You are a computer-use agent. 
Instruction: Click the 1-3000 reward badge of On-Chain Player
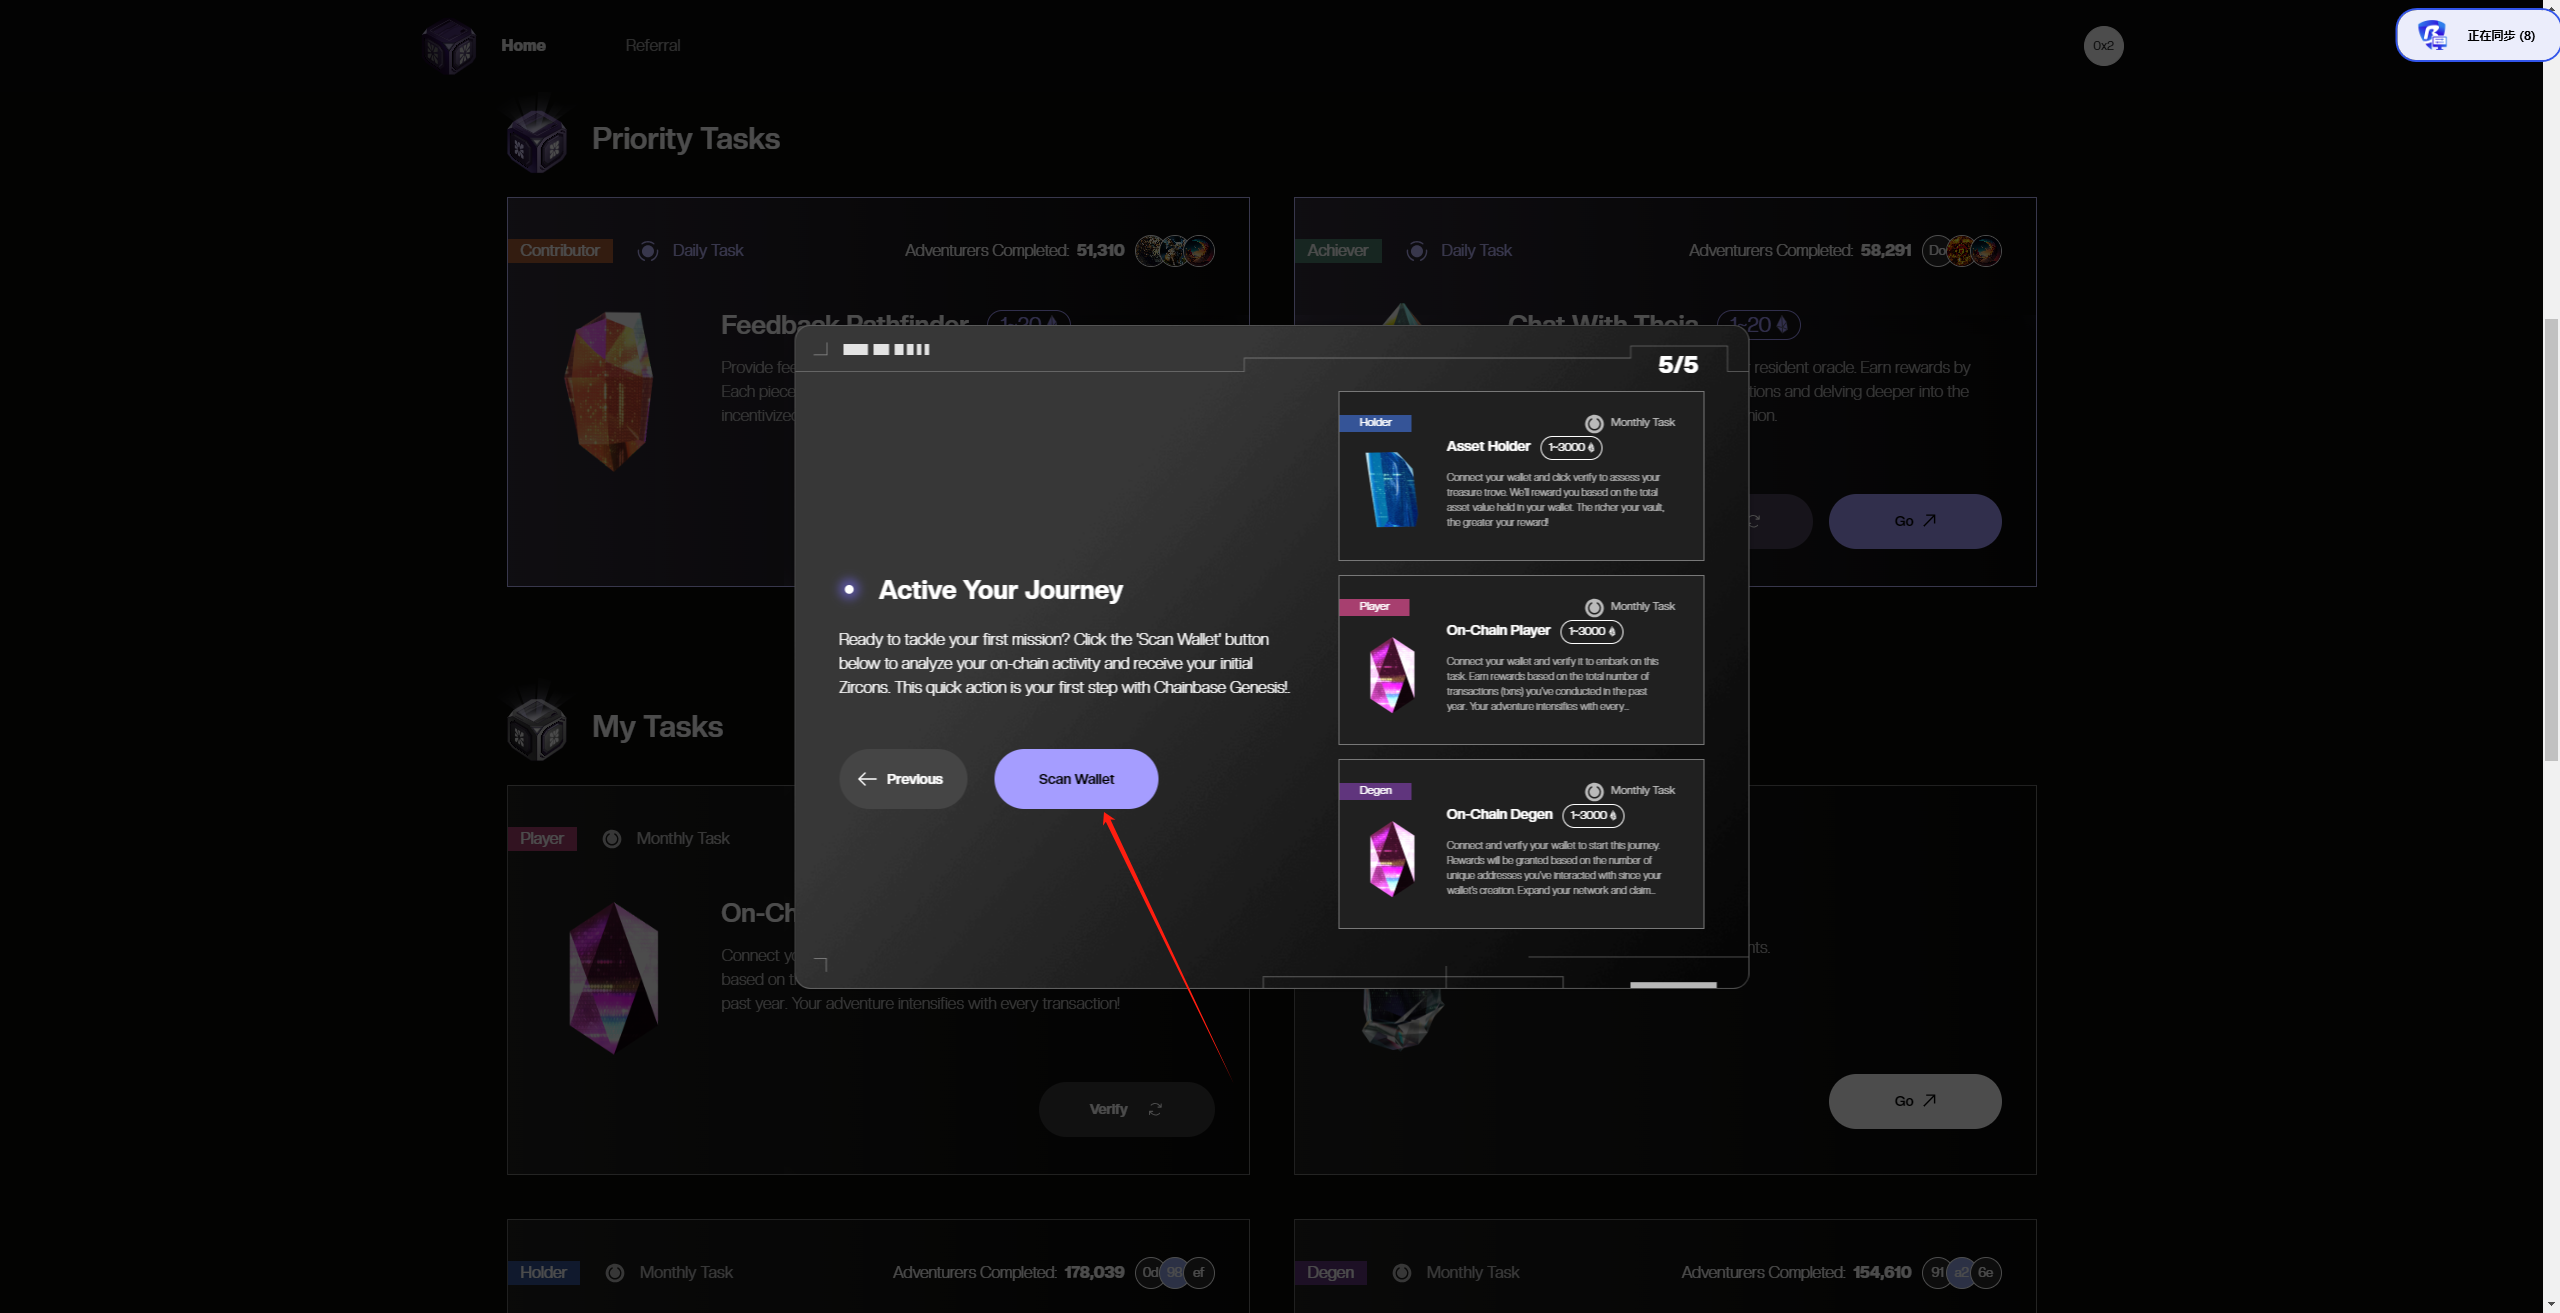1591,631
